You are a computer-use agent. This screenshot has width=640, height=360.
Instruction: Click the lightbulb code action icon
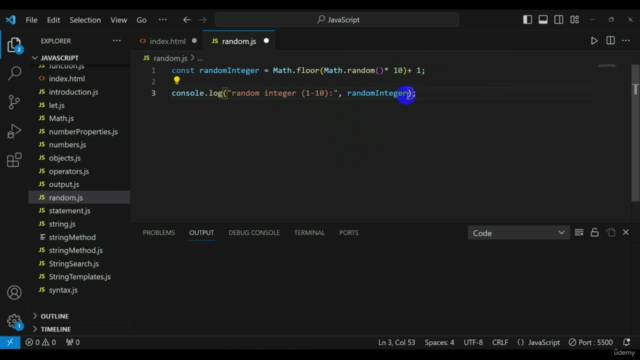click(x=176, y=81)
